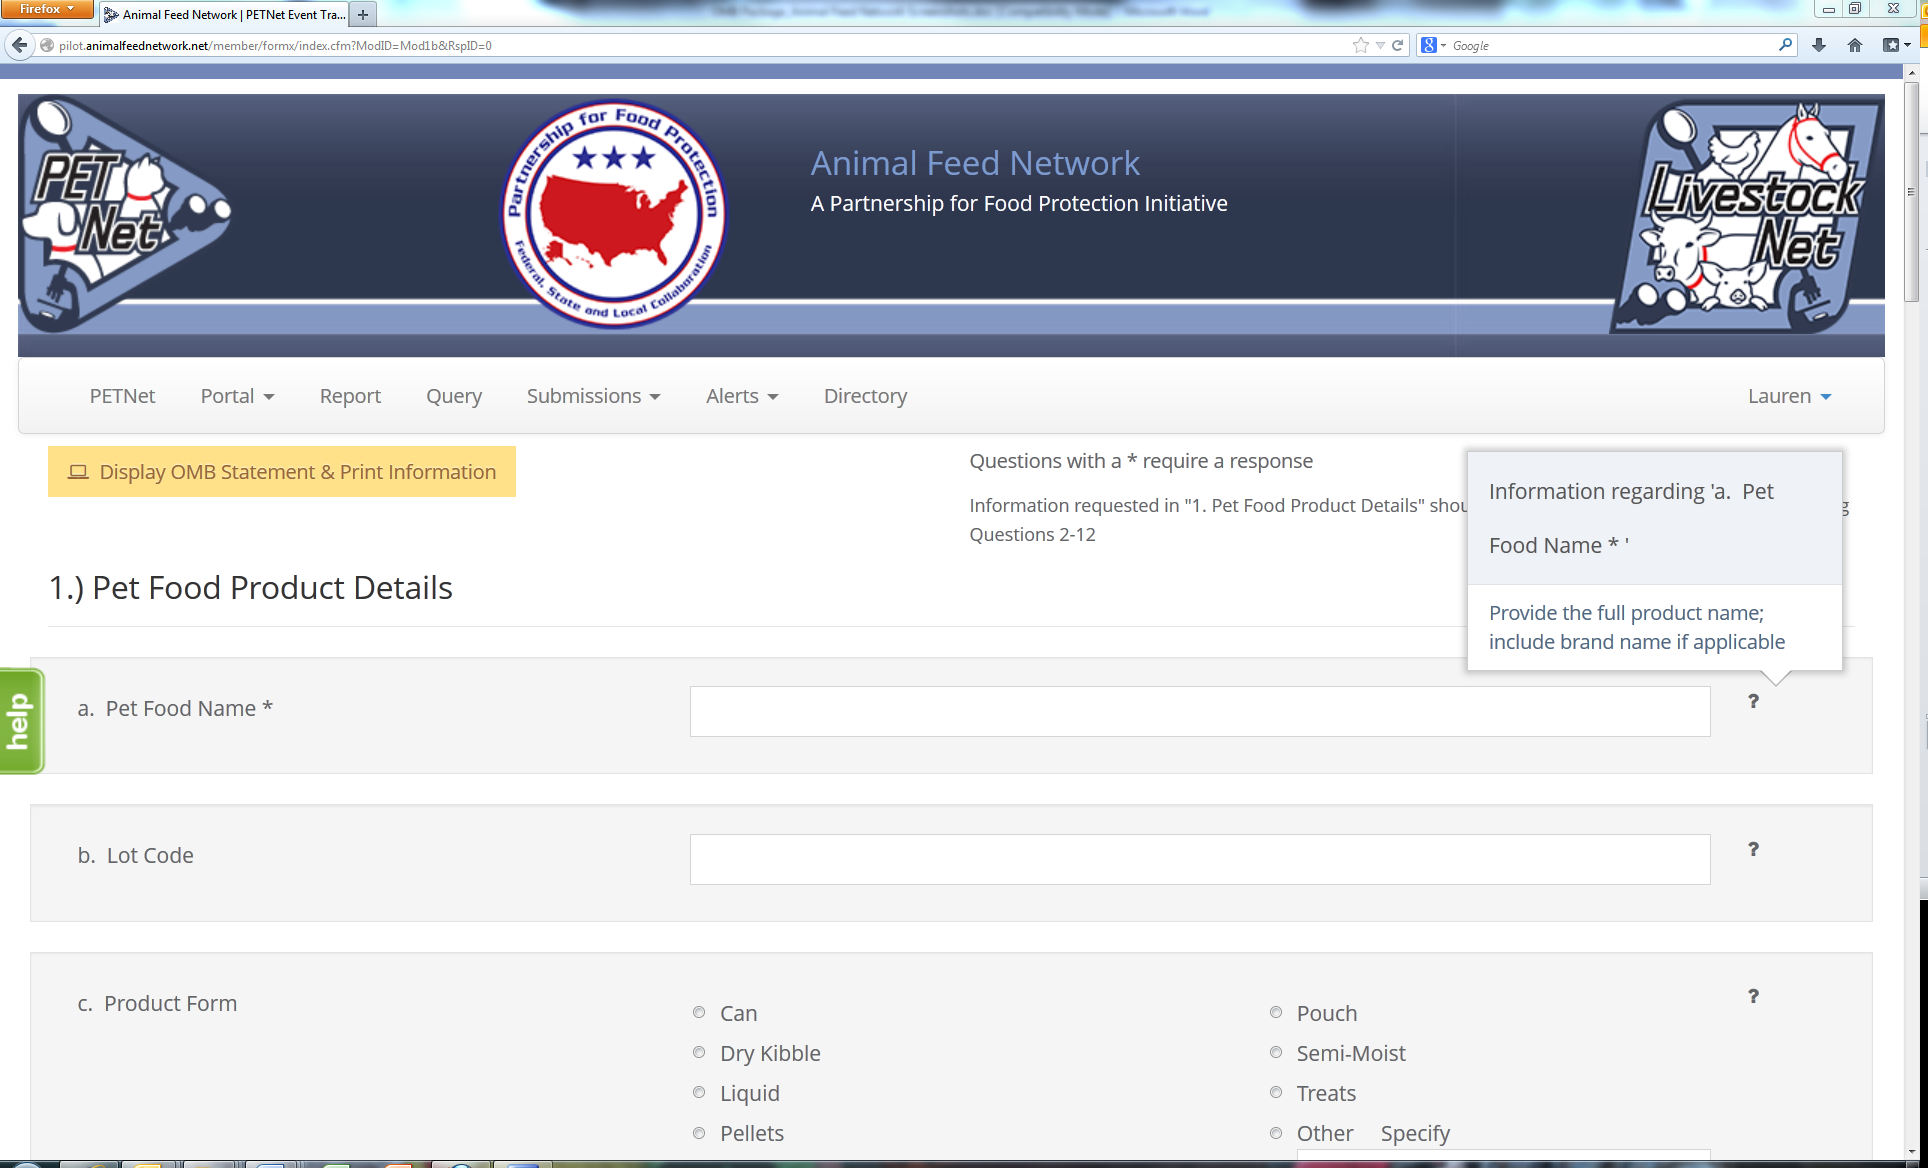
Task: Click Display OMB Statement & Print Information
Action: 282,472
